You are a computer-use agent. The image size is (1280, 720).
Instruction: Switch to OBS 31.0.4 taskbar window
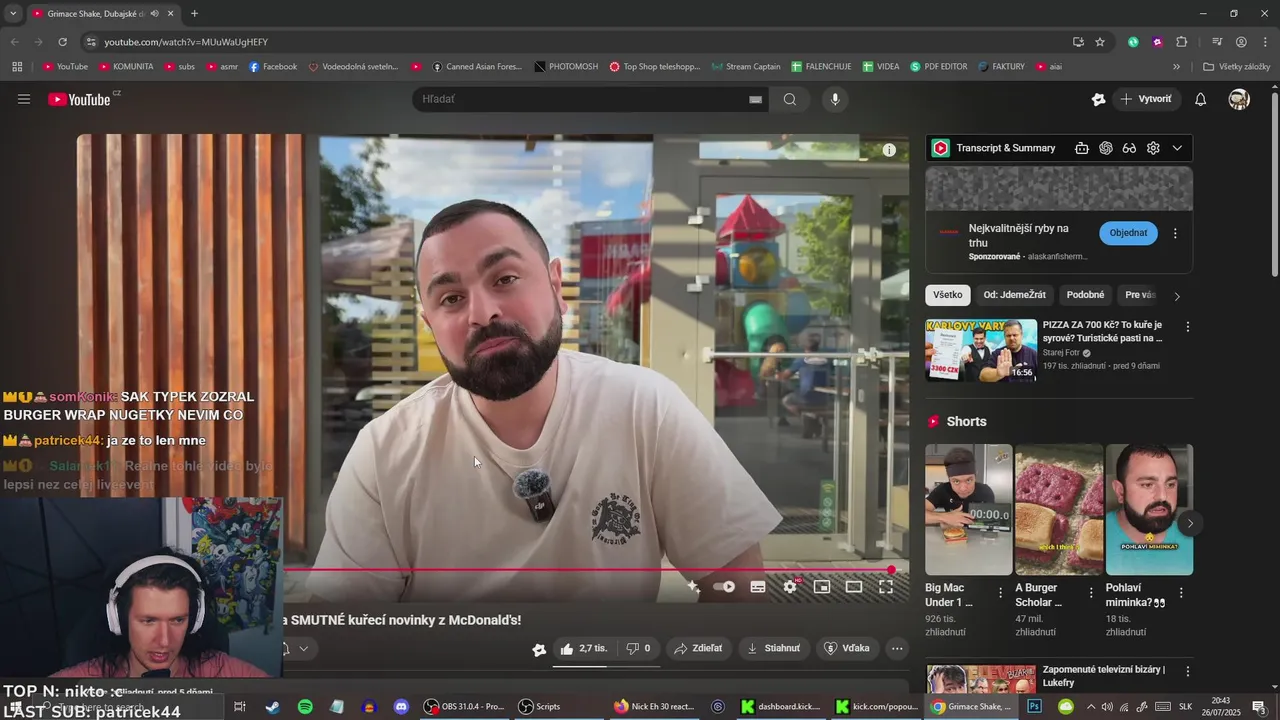point(463,706)
